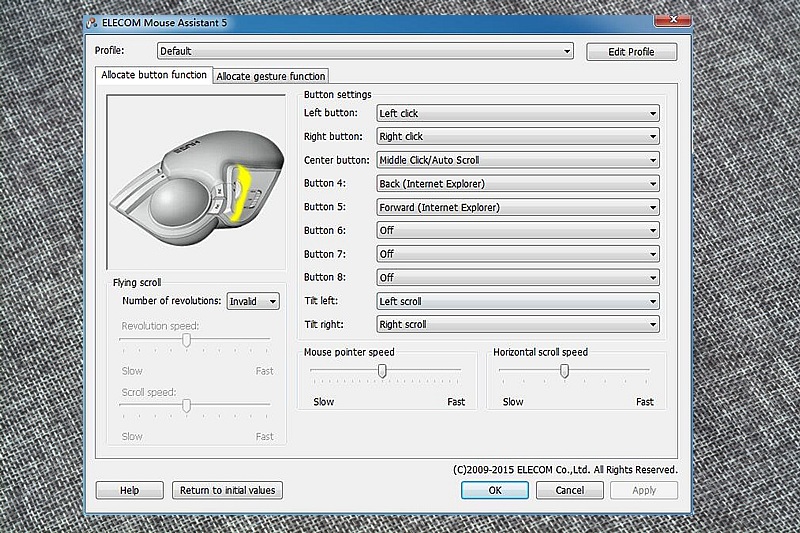This screenshot has width=800, height=533.
Task: Open Help for the mouse assistant
Action: pyautogui.click(x=129, y=490)
